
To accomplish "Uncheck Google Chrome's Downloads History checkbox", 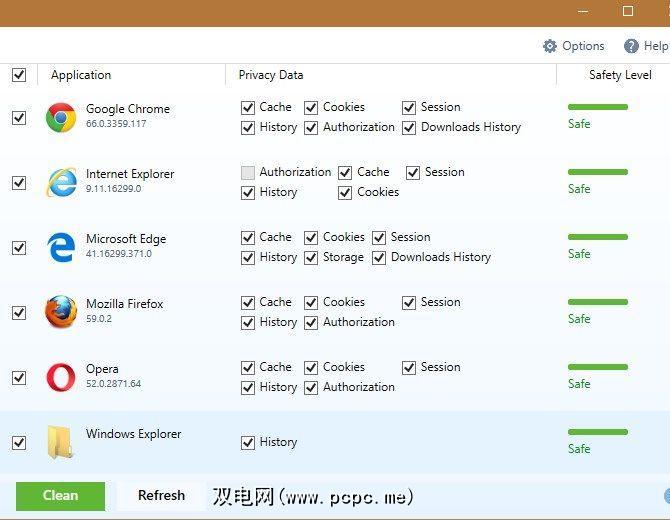I will tap(409, 128).
